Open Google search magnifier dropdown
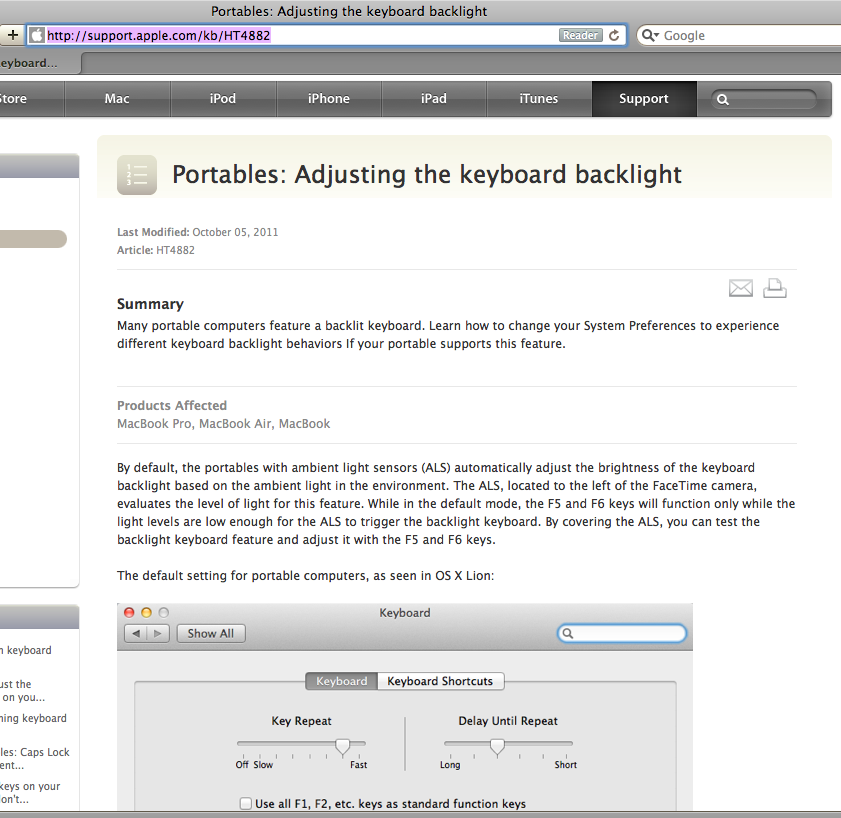 650,35
